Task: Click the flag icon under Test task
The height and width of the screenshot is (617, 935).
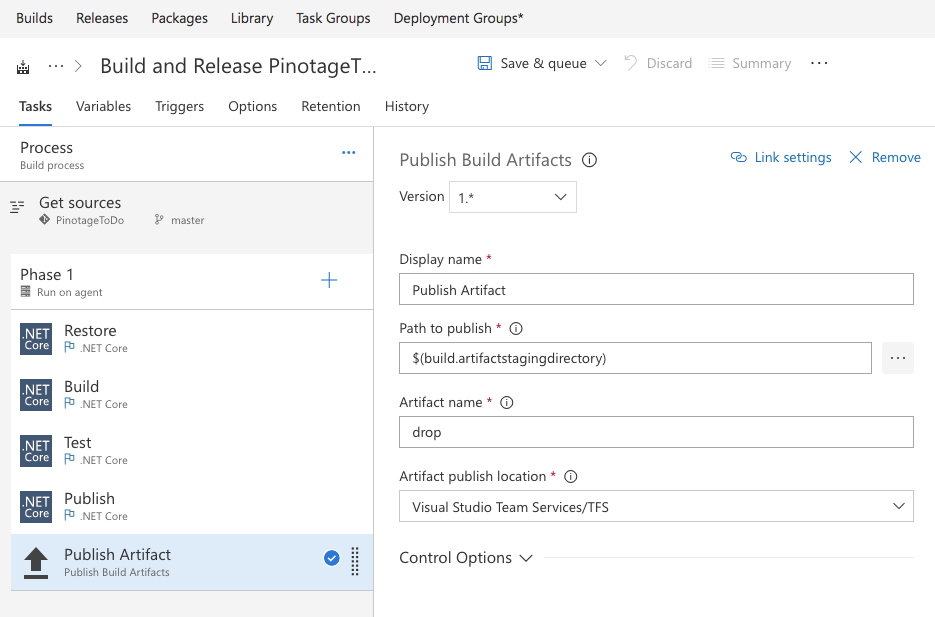Action: (x=70, y=459)
